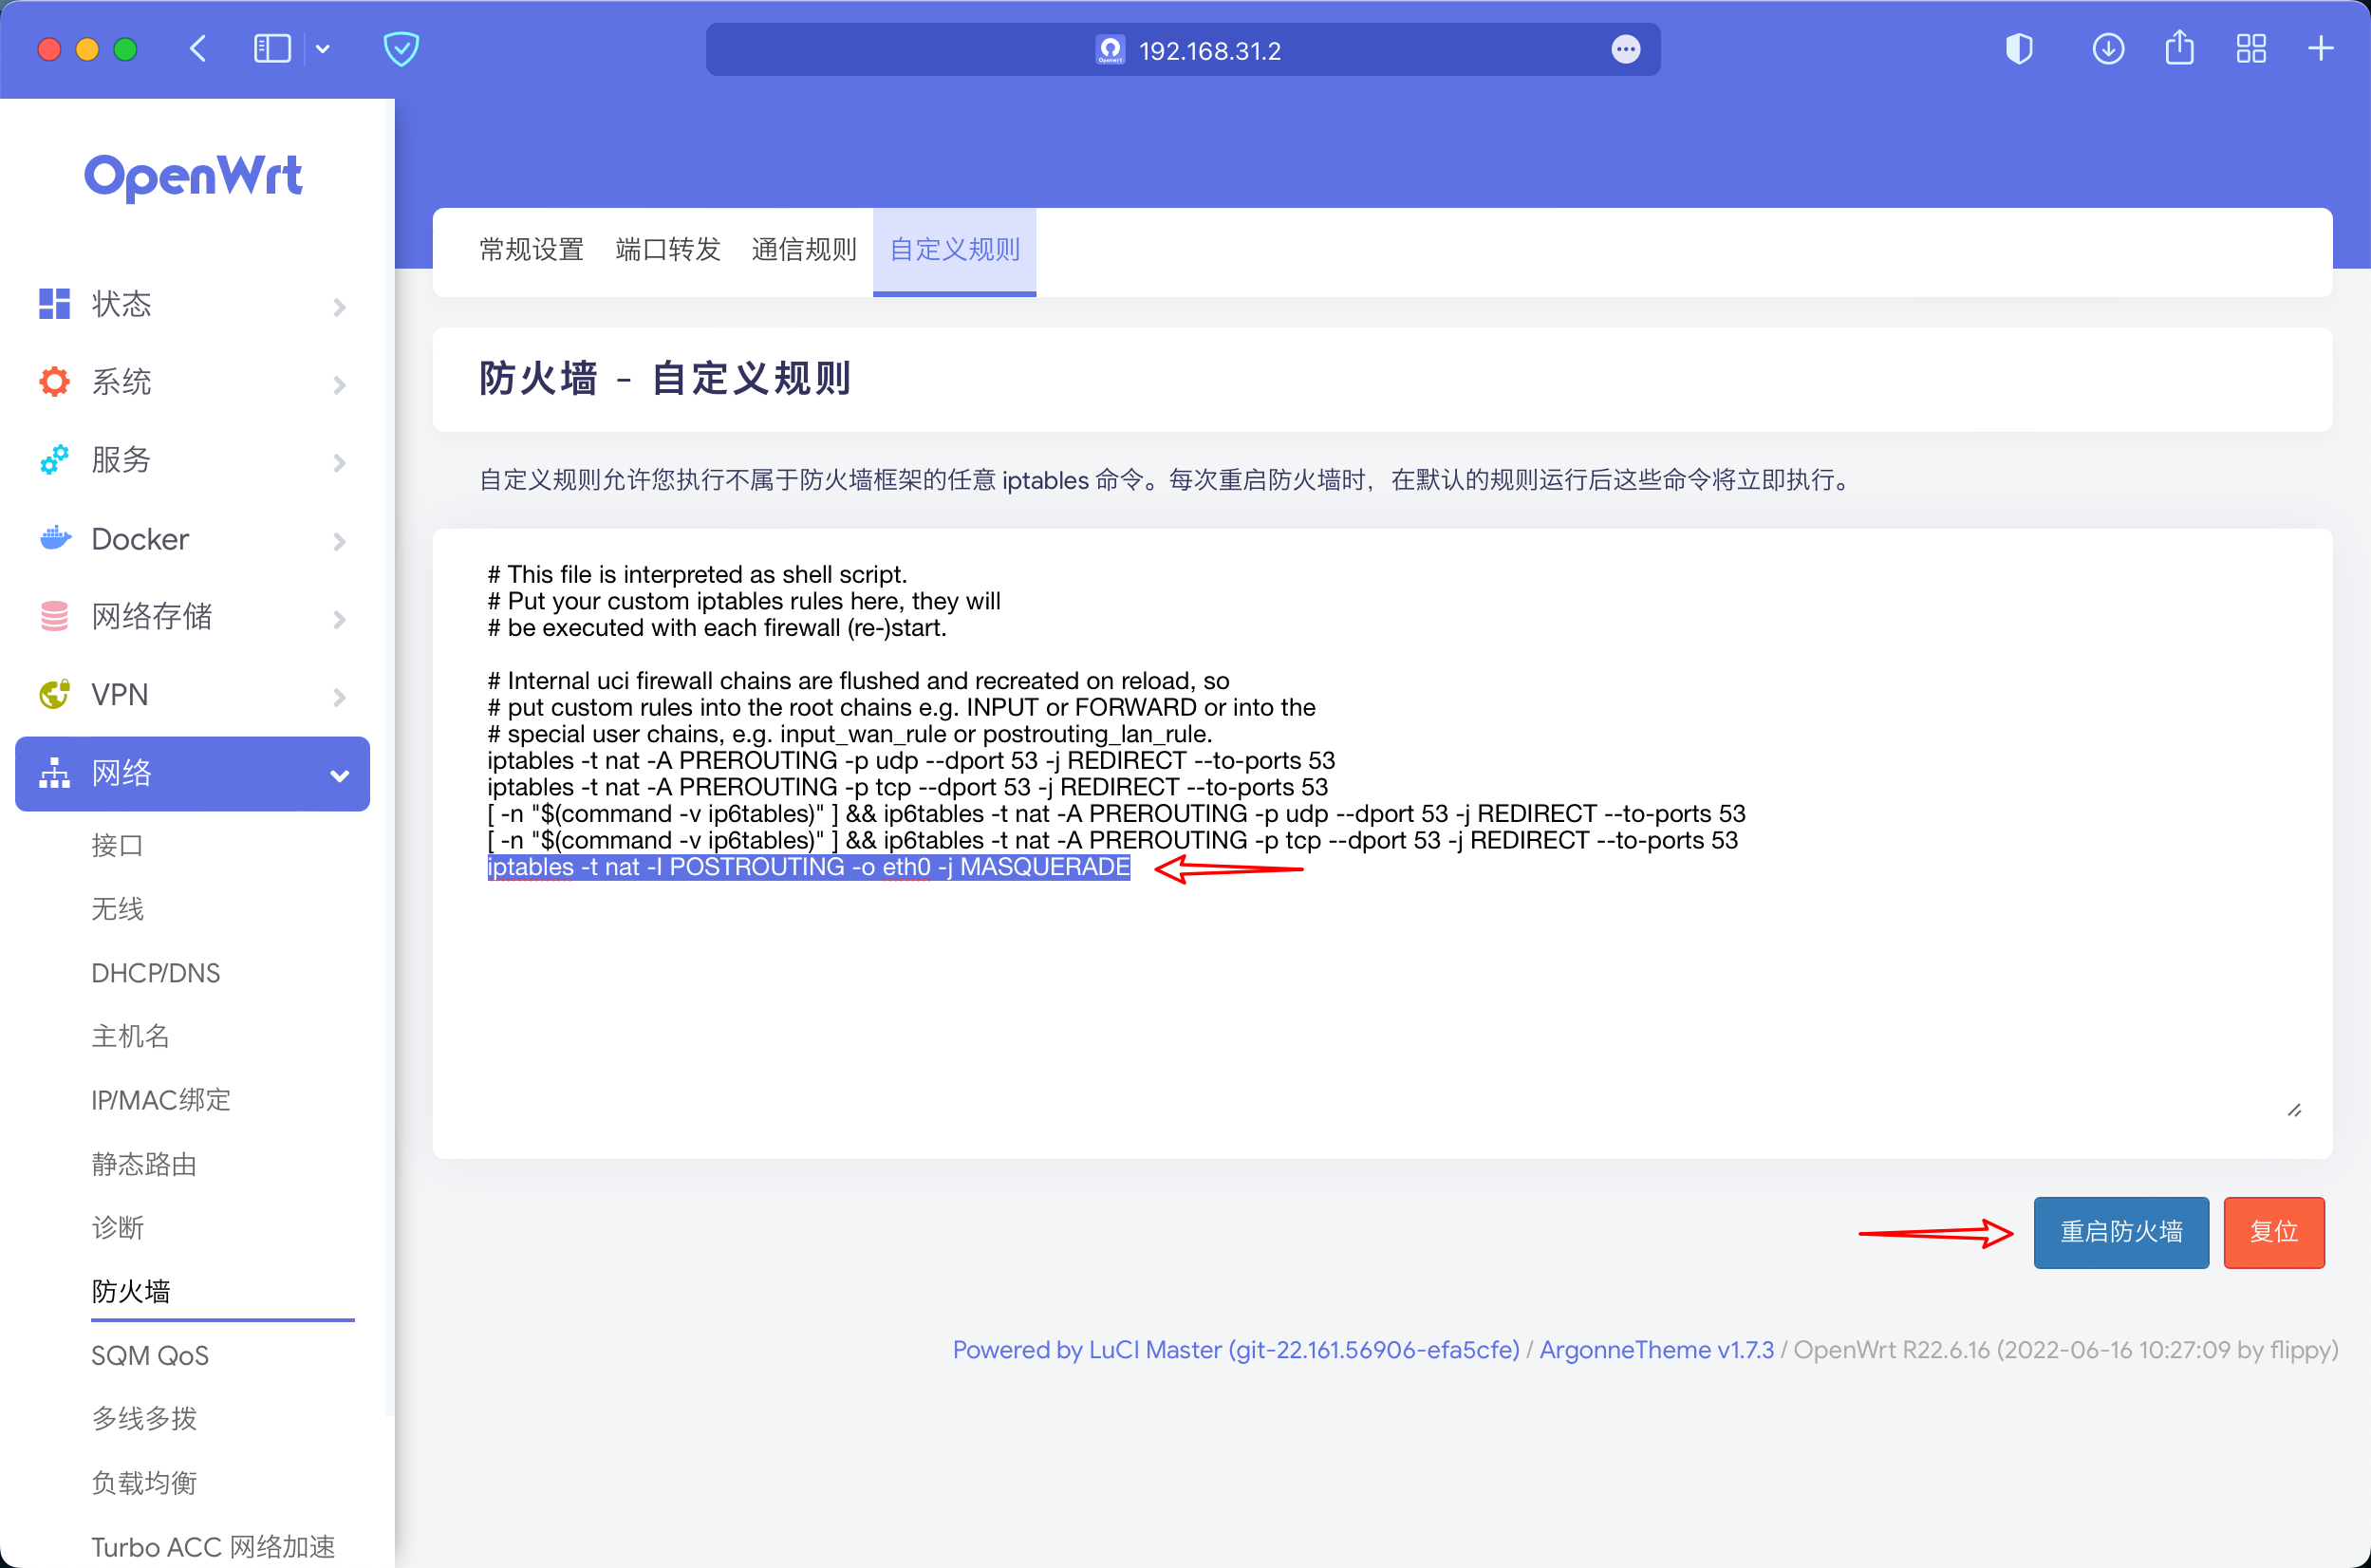Screen dimensions: 2371x1568
Task: Open the ArgonneTheme v1.7.3 link
Action: 1656,1349
